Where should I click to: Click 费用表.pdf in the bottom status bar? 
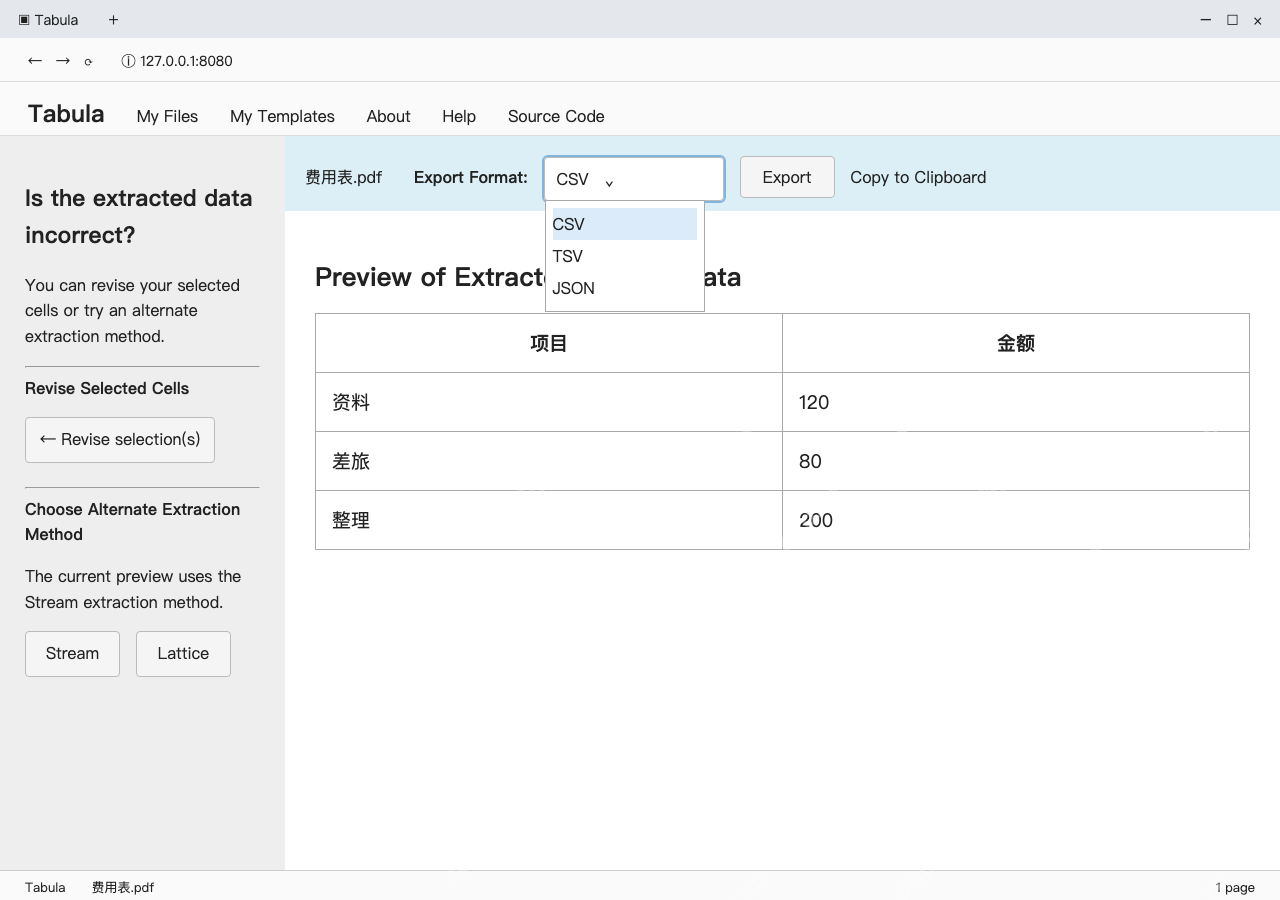pos(123,887)
